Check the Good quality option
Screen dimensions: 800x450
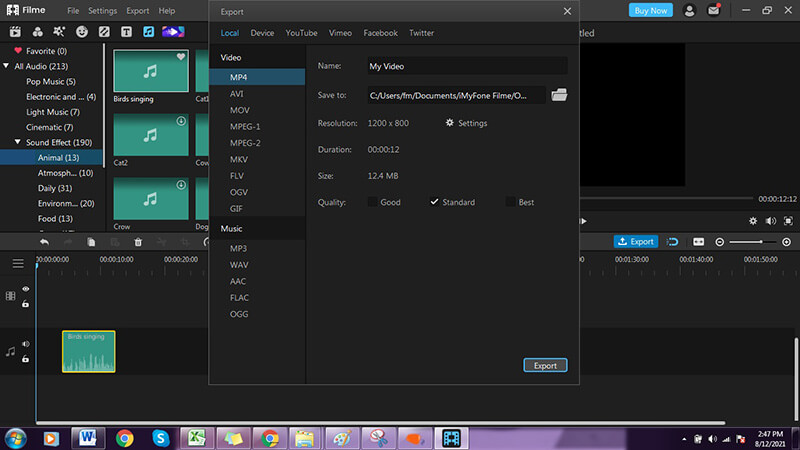(372, 202)
